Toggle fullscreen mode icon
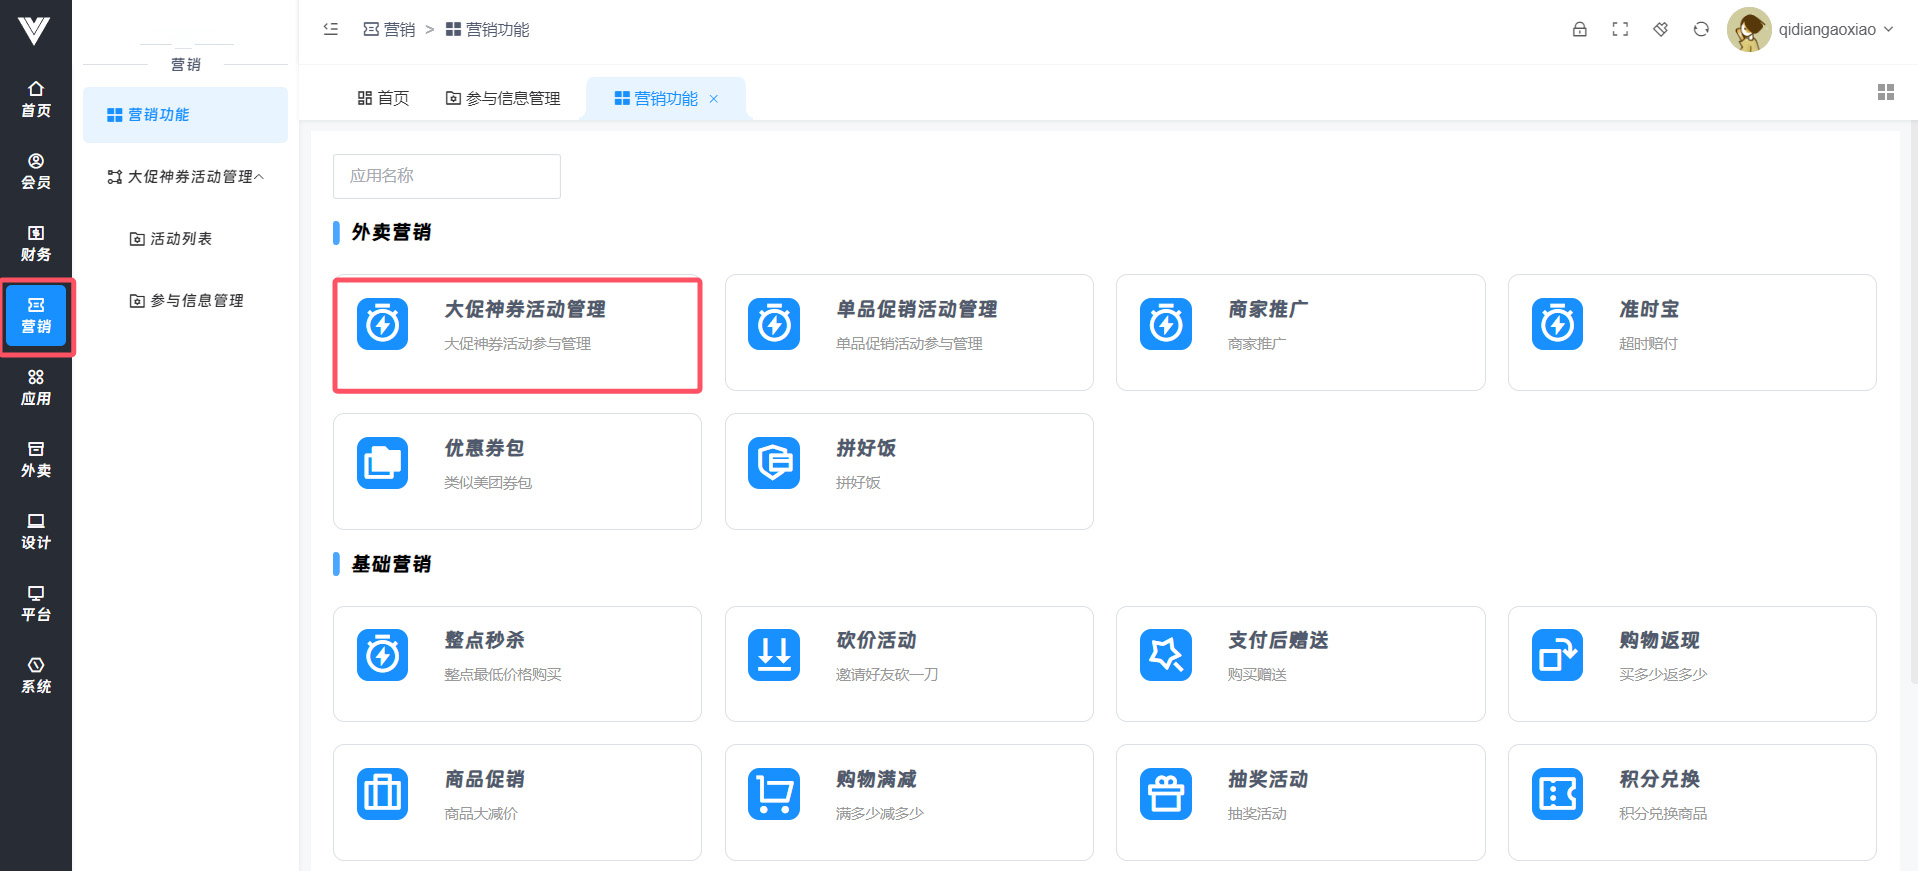The height and width of the screenshot is (871, 1918). (1620, 29)
